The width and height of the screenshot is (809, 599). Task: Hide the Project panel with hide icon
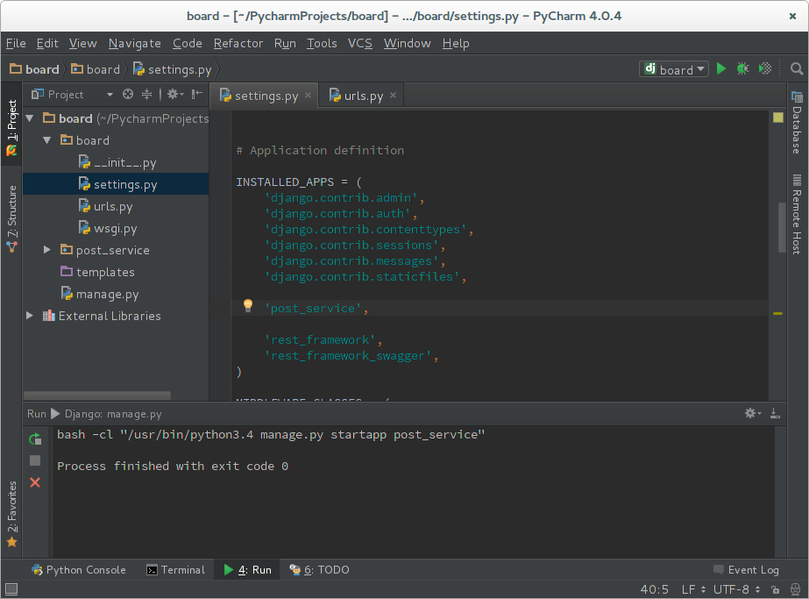[197, 94]
